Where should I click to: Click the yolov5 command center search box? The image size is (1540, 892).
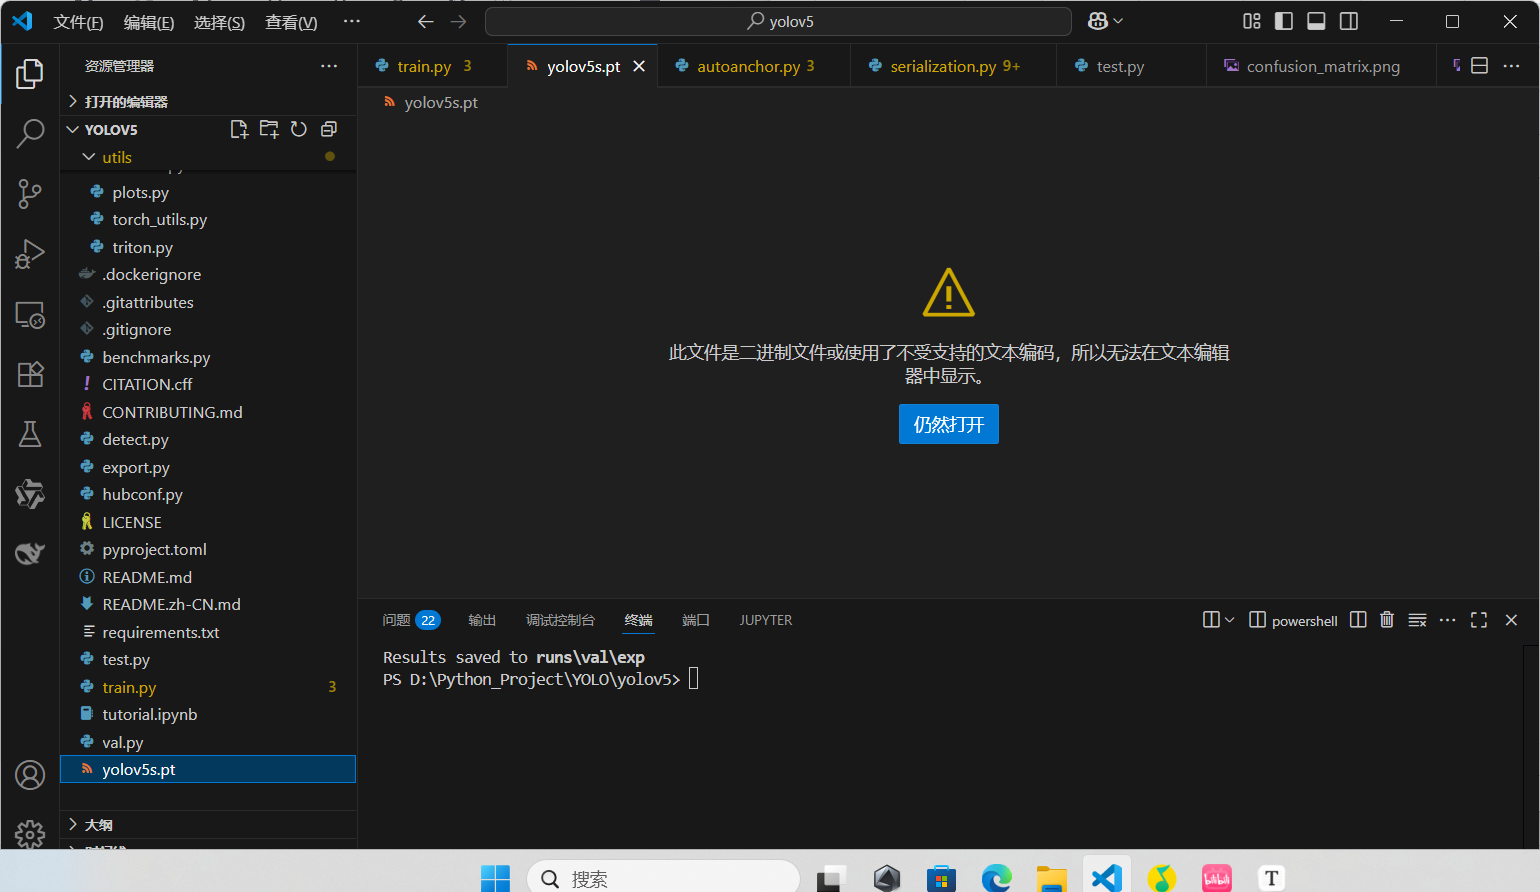(x=778, y=21)
